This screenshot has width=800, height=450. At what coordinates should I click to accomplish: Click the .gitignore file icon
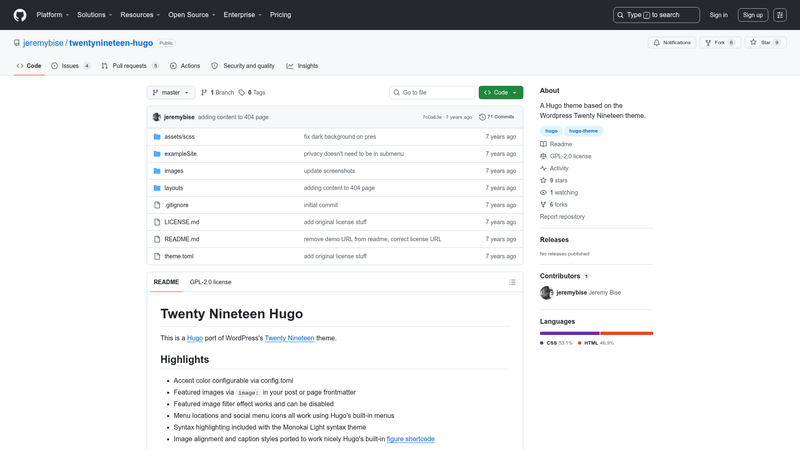pos(157,205)
